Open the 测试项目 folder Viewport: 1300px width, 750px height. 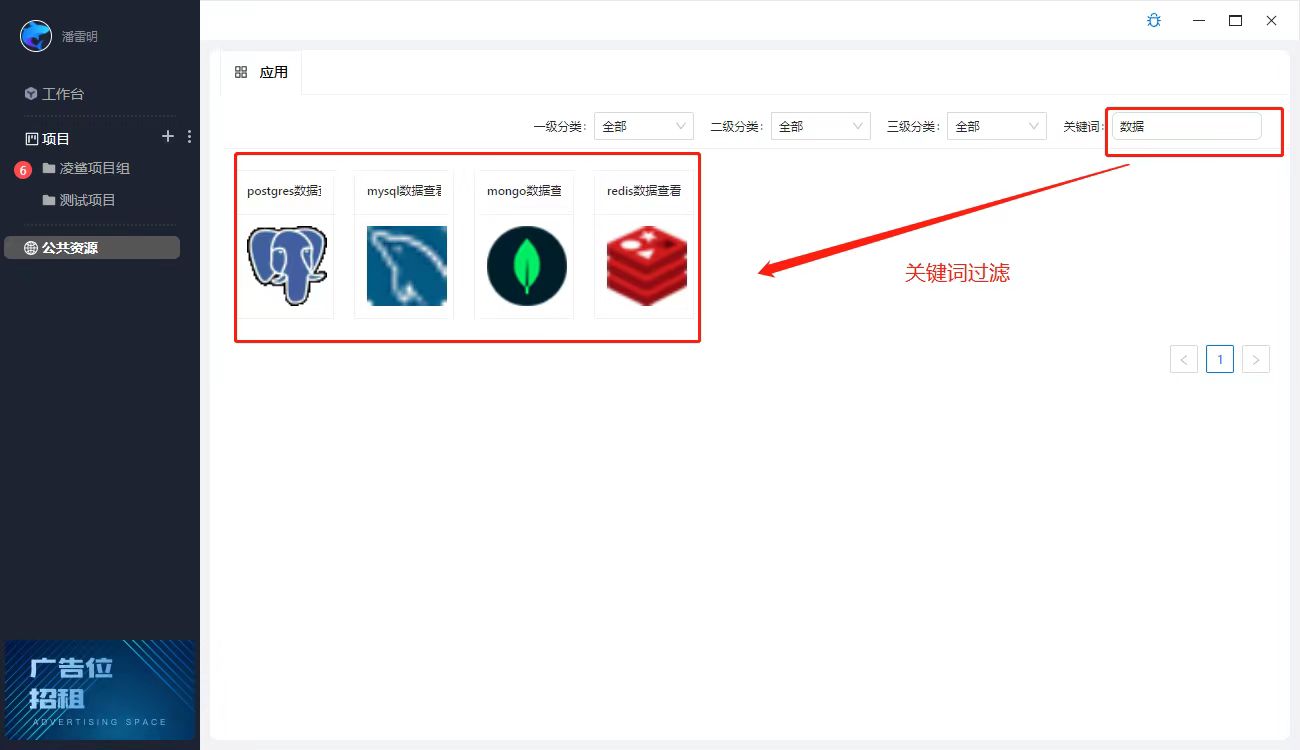coord(88,200)
